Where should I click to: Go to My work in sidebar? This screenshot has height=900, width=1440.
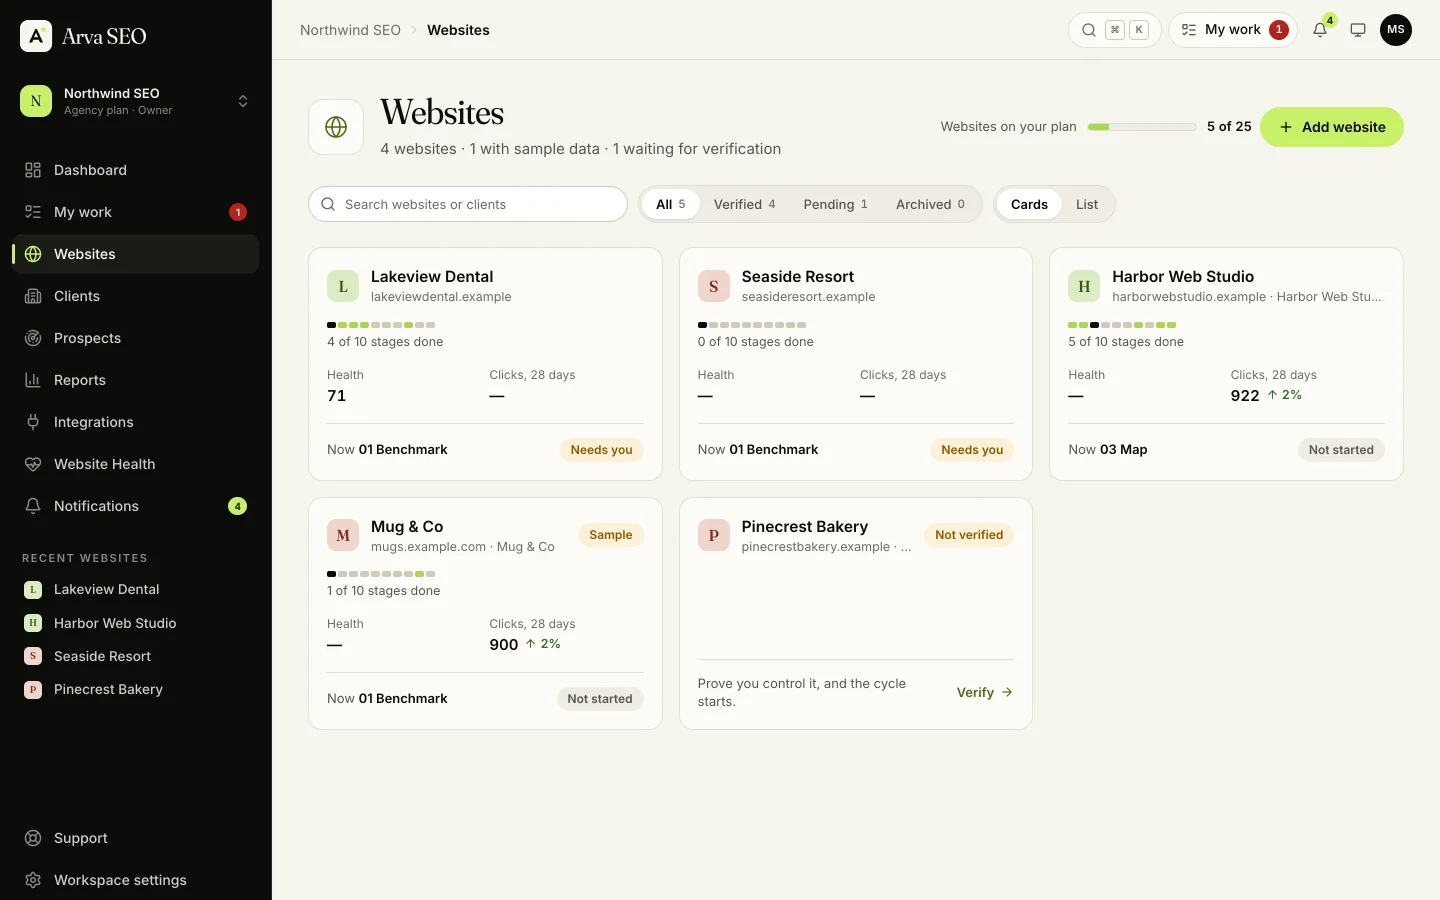135,212
